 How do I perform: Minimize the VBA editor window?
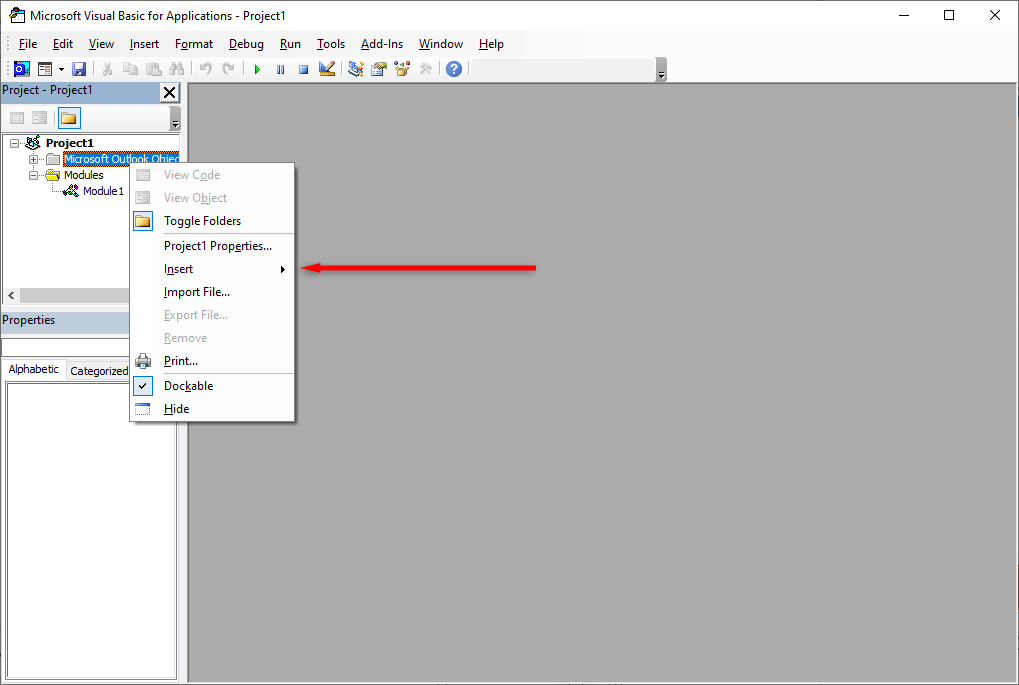(x=904, y=16)
